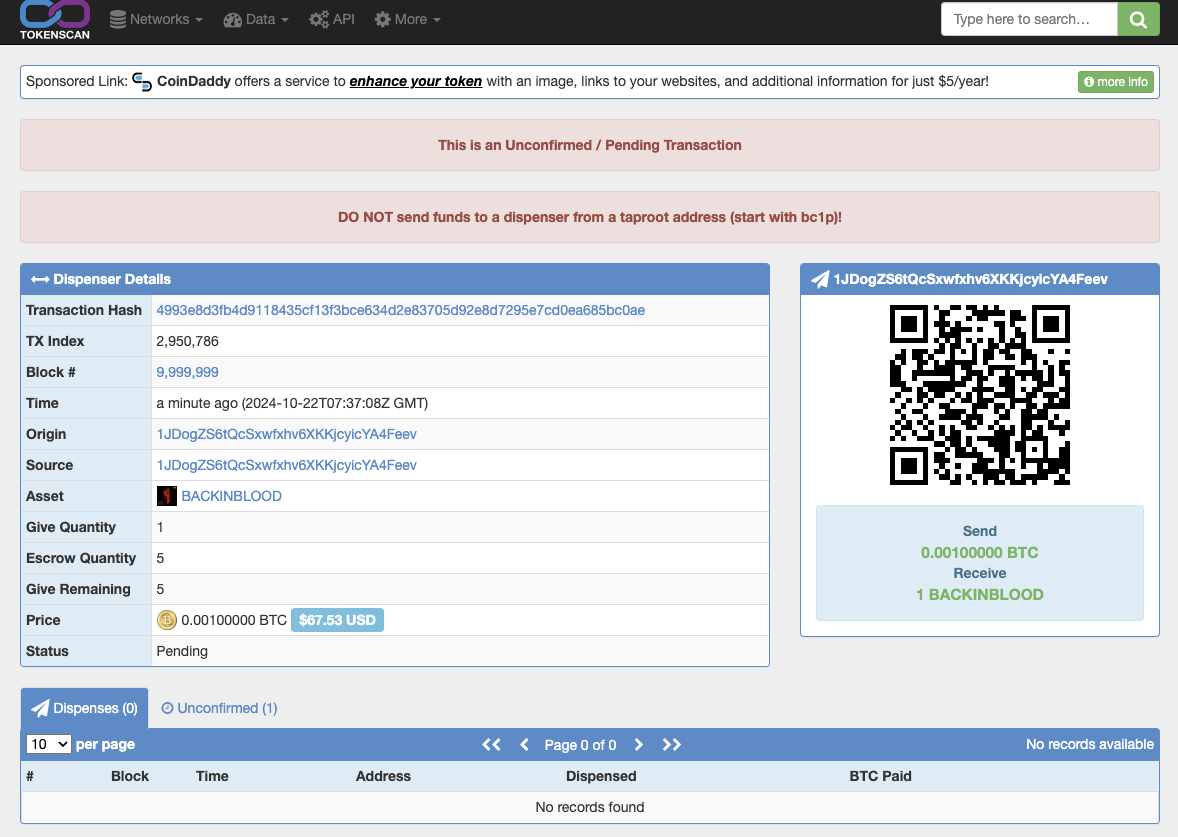Focus the search input field
1178x837 pixels.
[1028, 20]
